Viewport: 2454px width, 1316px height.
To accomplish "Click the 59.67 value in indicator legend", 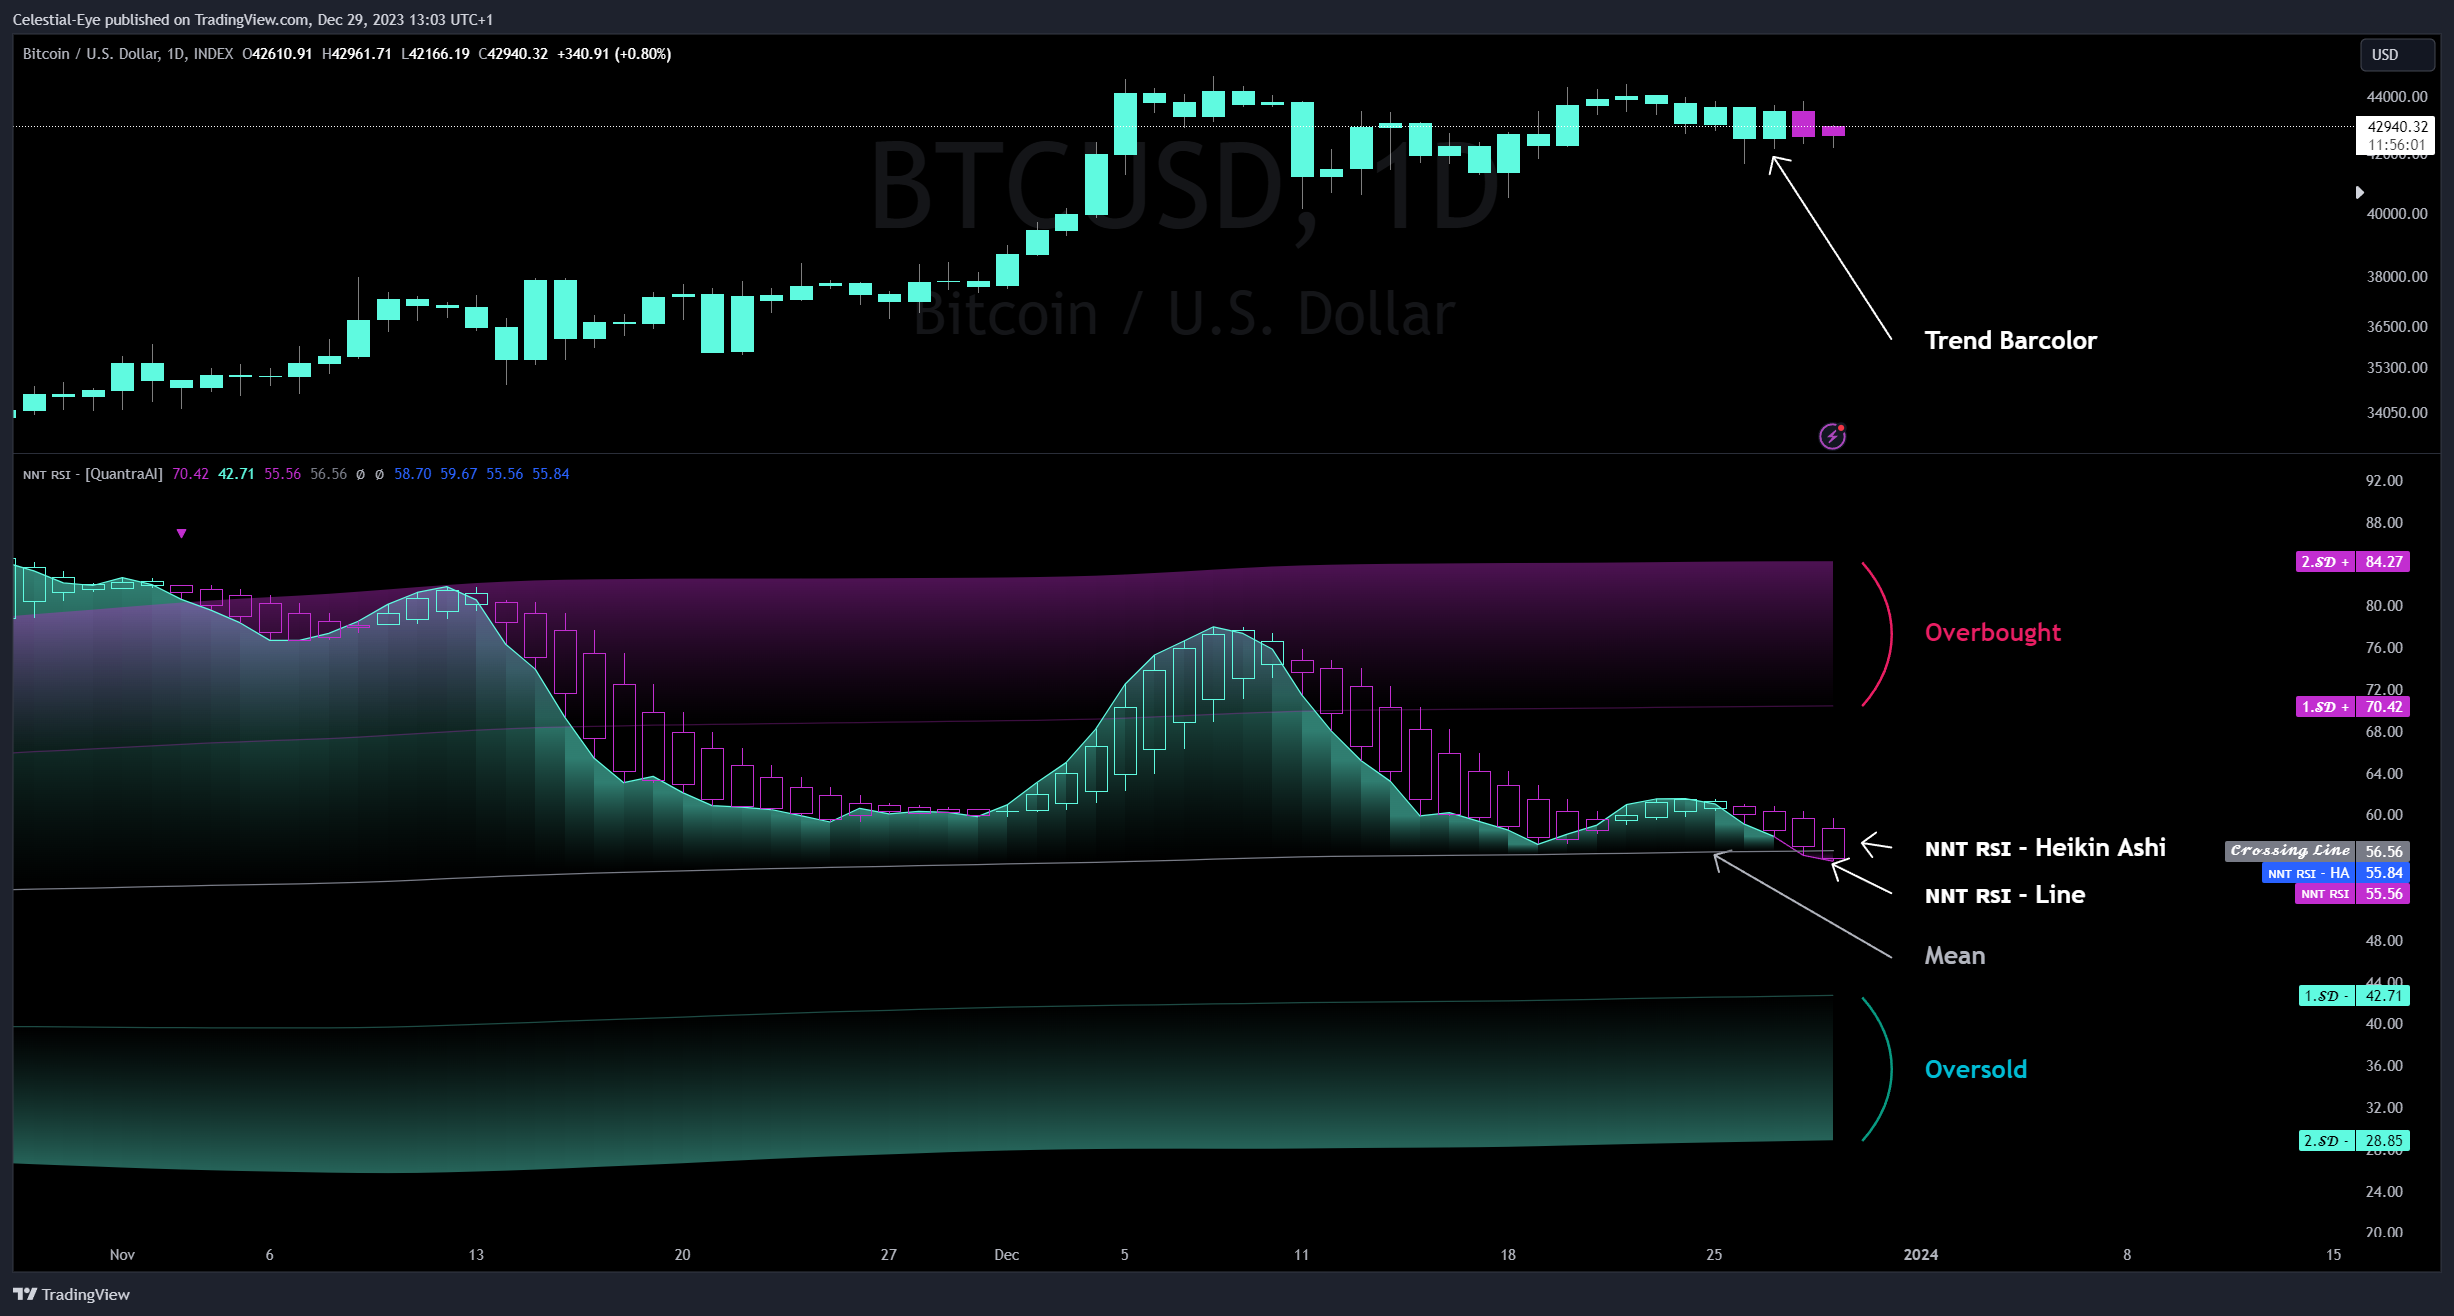I will (x=458, y=474).
